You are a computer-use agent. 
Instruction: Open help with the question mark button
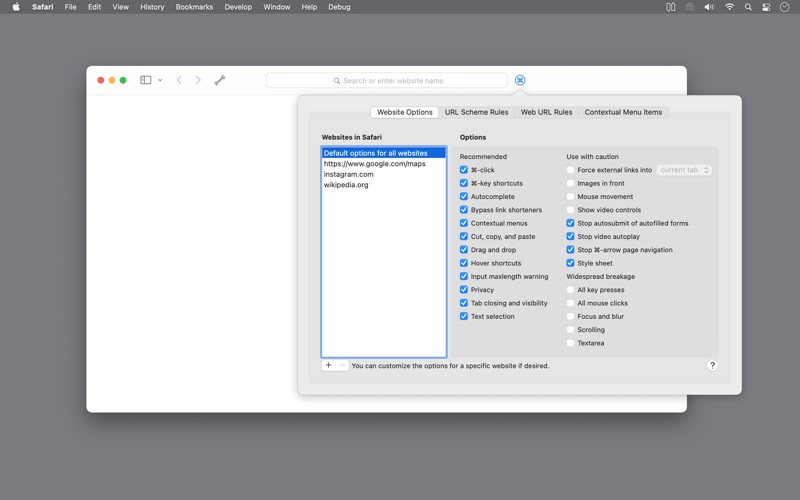click(712, 365)
